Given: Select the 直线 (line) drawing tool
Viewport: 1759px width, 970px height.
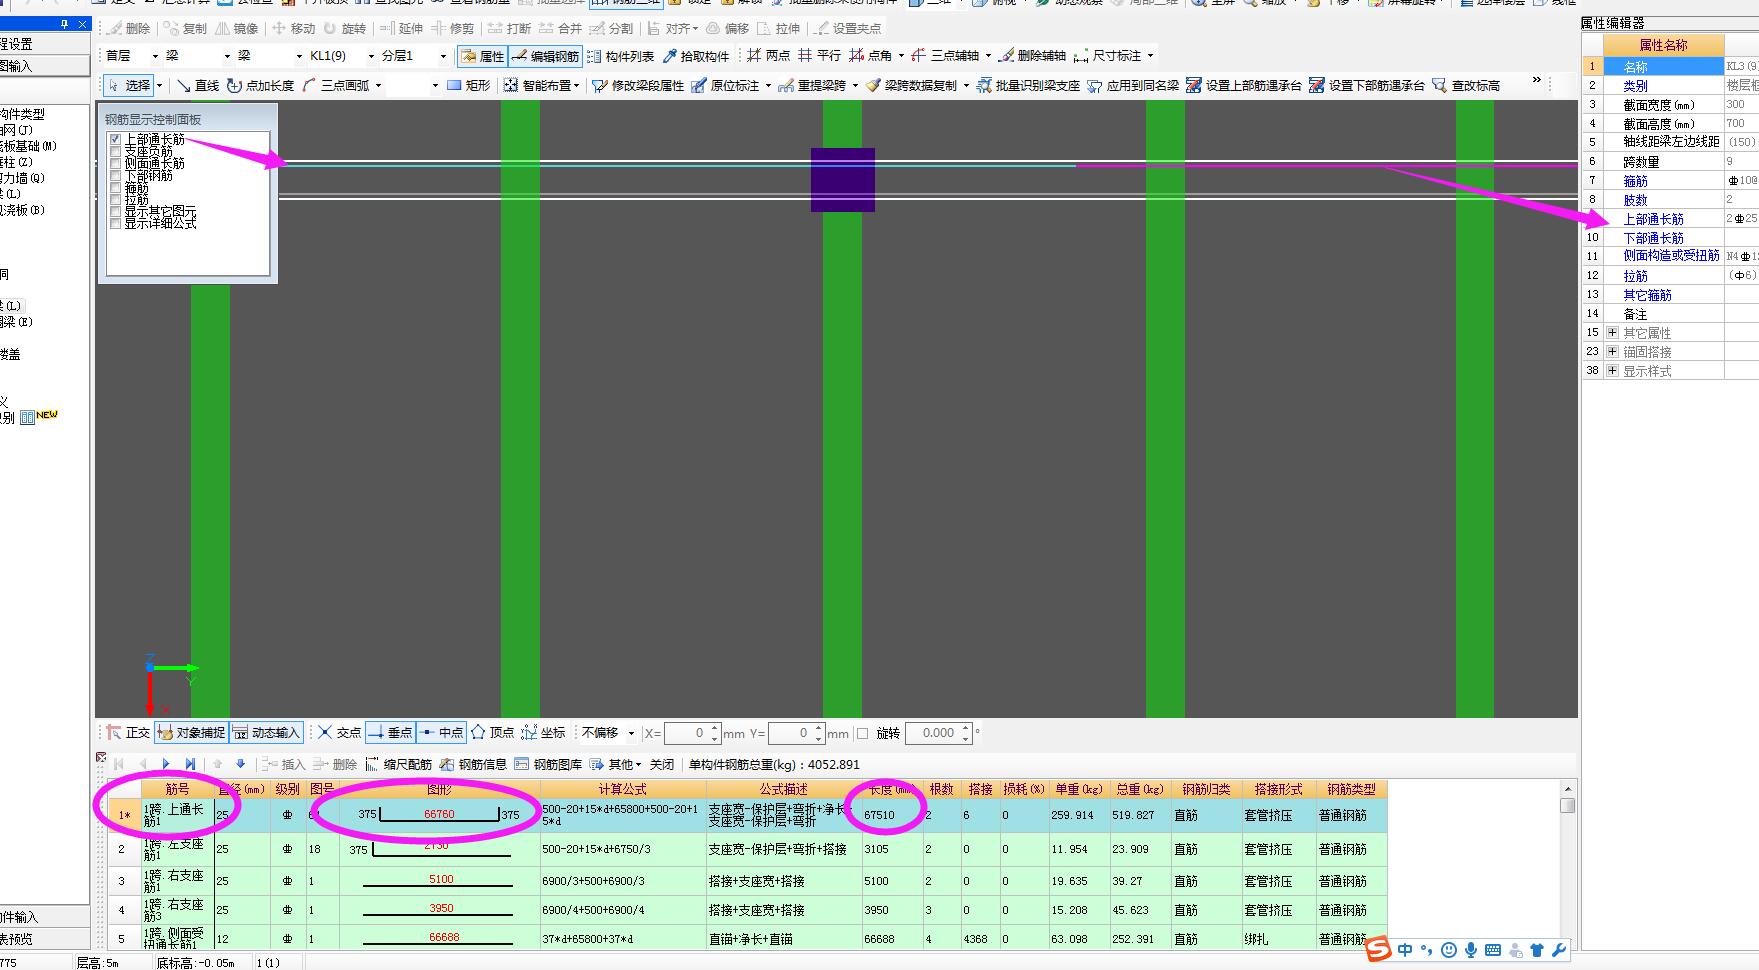Looking at the screenshot, I should coord(198,85).
